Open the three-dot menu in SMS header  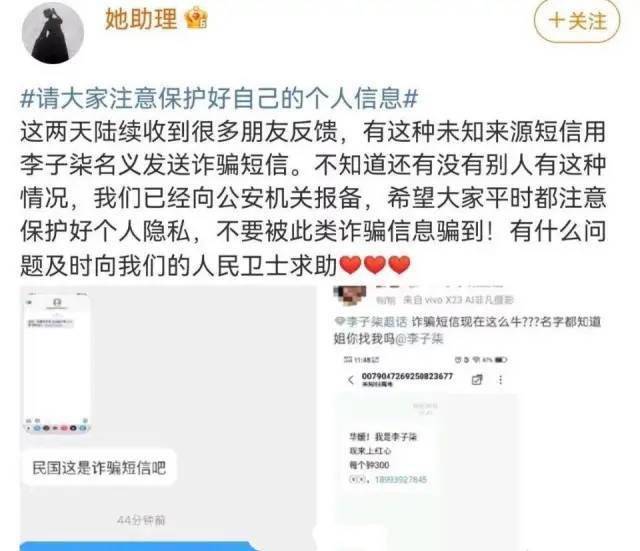pos(500,380)
